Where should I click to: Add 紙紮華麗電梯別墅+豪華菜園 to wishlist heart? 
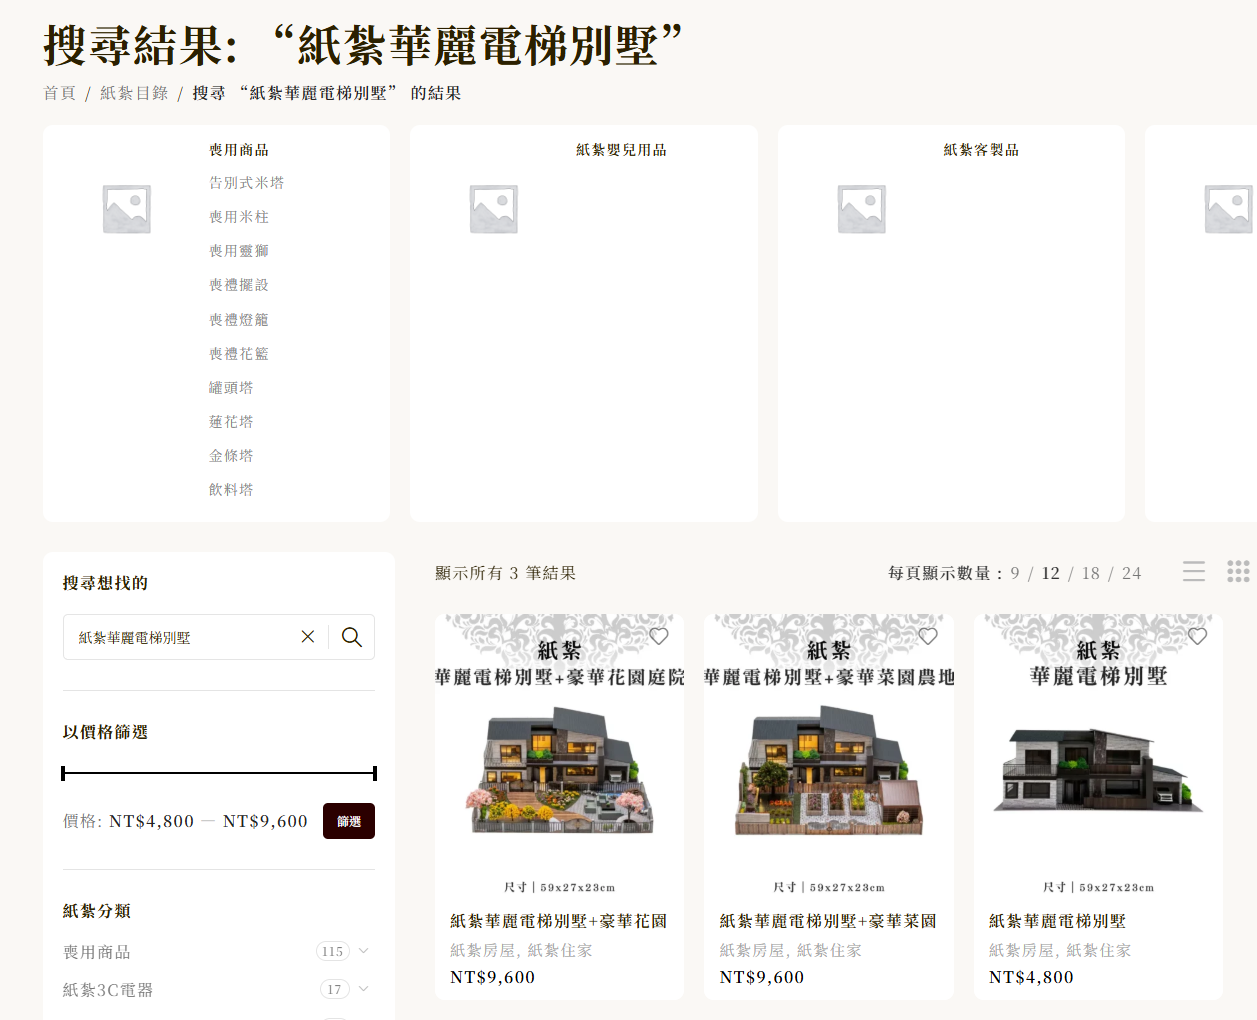pyautogui.click(x=928, y=636)
